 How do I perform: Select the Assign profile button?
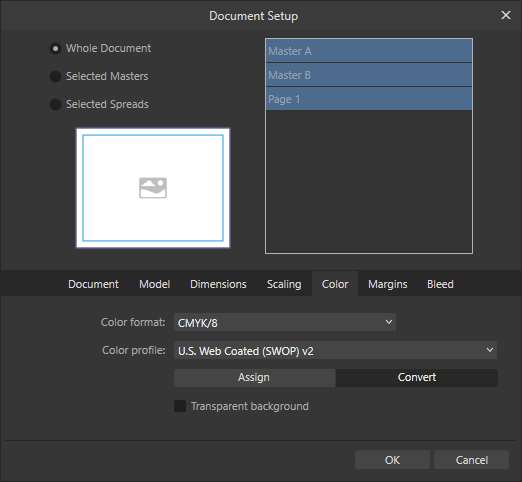pos(254,378)
